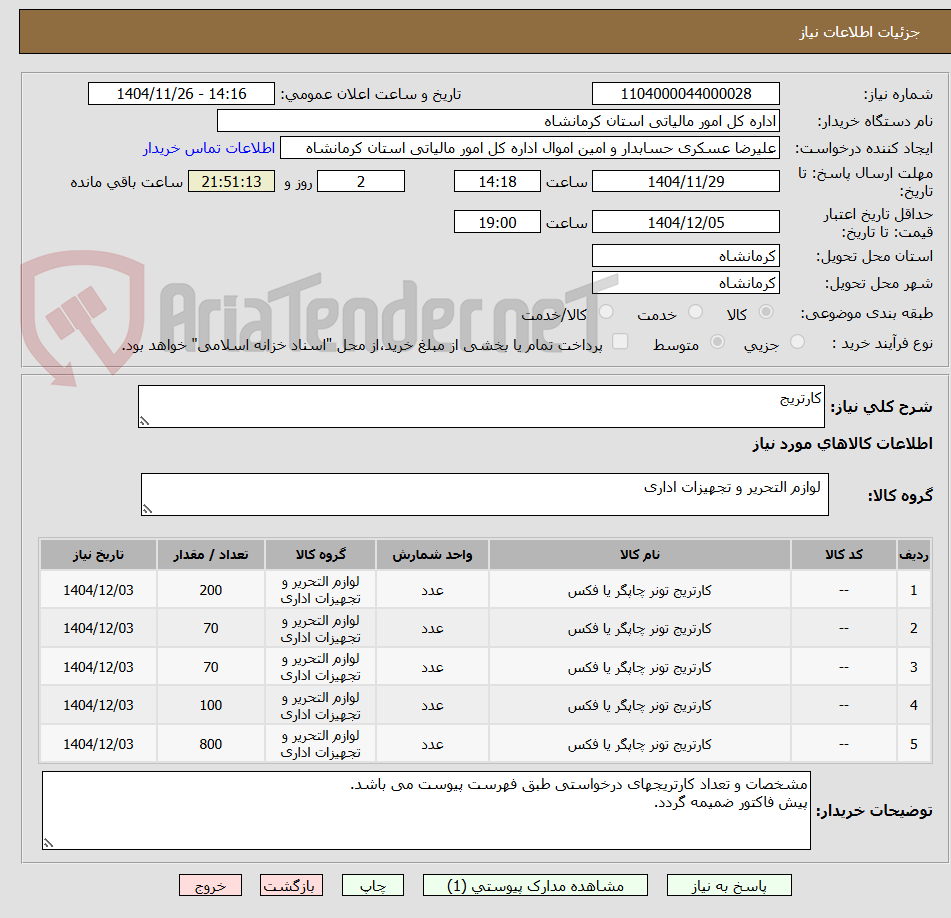Screen dimensions: 951x918
Task: Click the date 1404/12/03 in row 2
Action: point(98,628)
